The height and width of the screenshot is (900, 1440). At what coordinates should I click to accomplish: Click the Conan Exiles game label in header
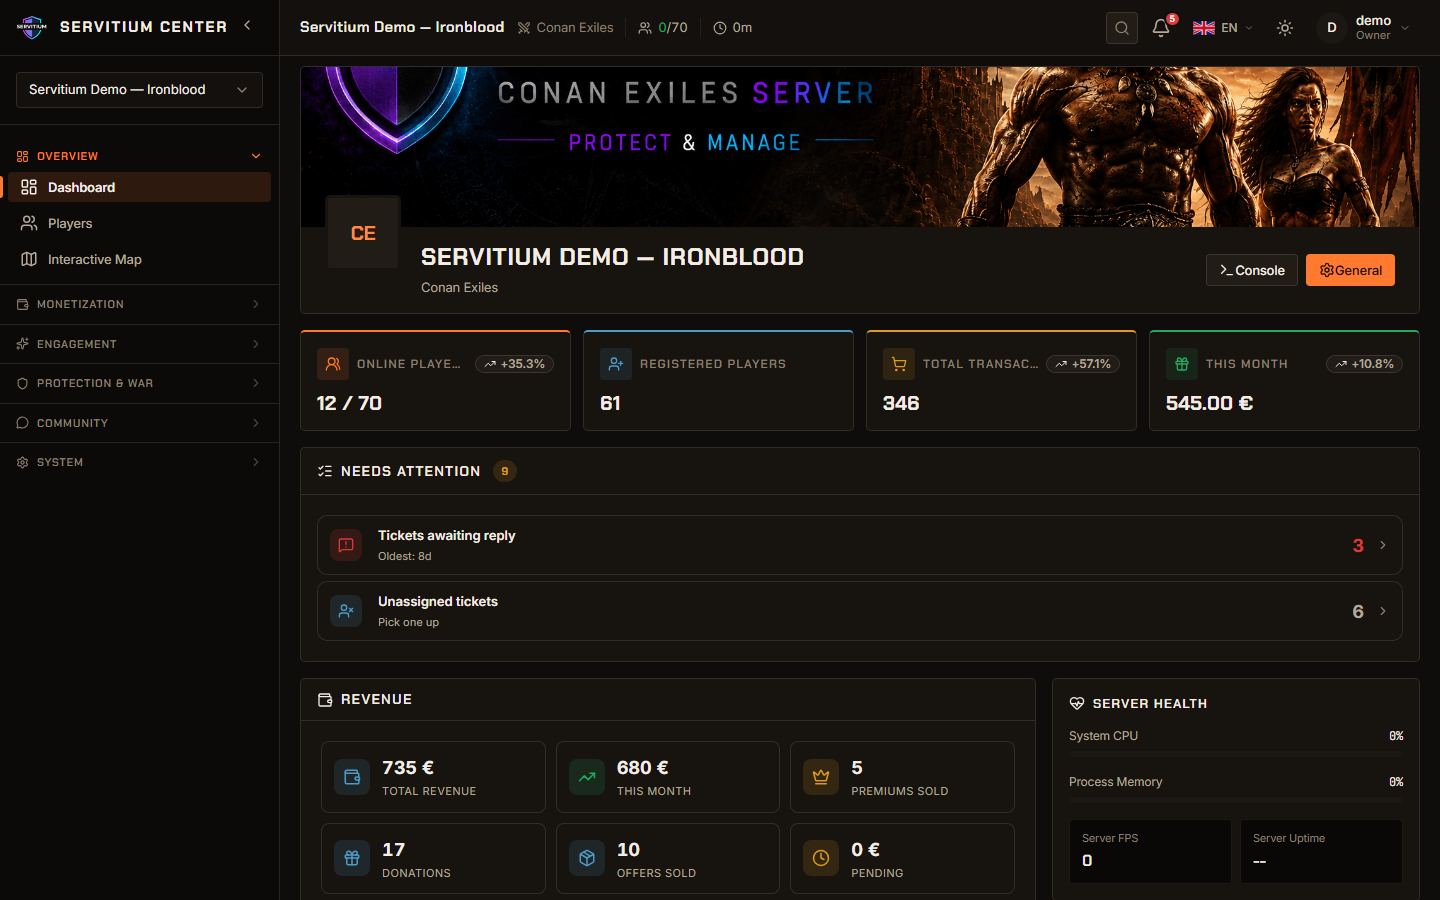tap(566, 28)
